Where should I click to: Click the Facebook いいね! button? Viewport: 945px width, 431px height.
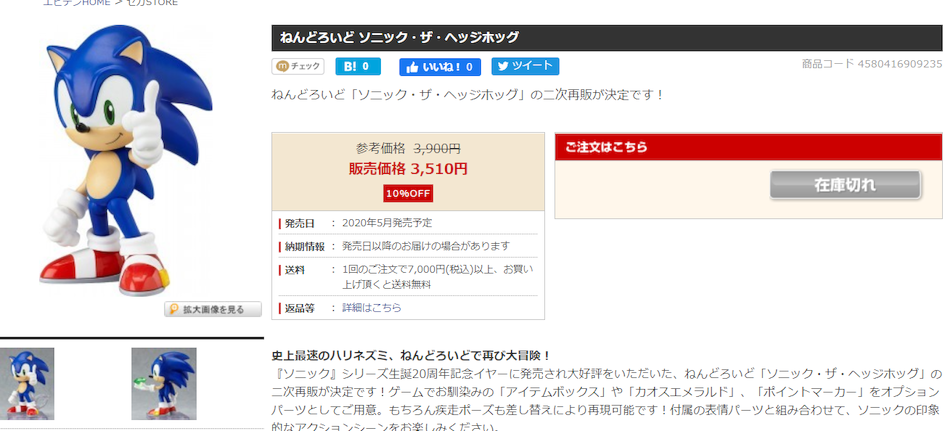[x=440, y=67]
